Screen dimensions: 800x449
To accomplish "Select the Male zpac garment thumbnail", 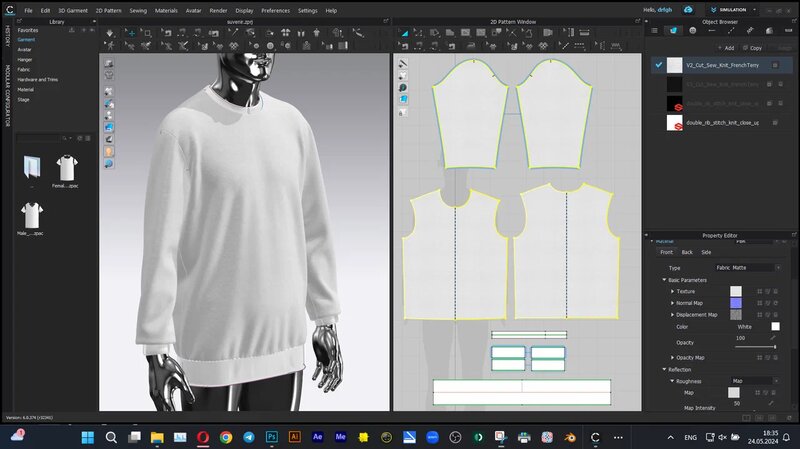I will point(32,218).
